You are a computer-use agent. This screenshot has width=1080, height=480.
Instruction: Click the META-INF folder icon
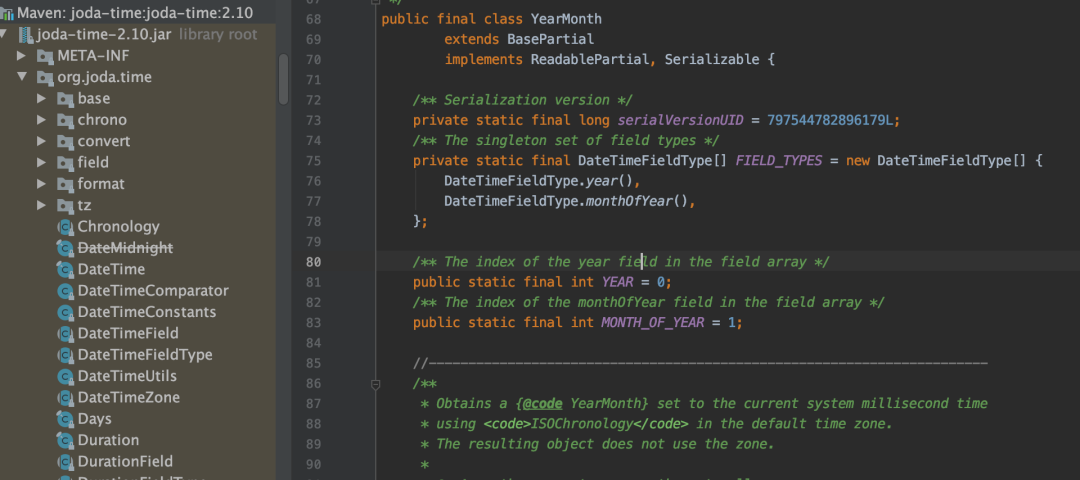[45, 56]
